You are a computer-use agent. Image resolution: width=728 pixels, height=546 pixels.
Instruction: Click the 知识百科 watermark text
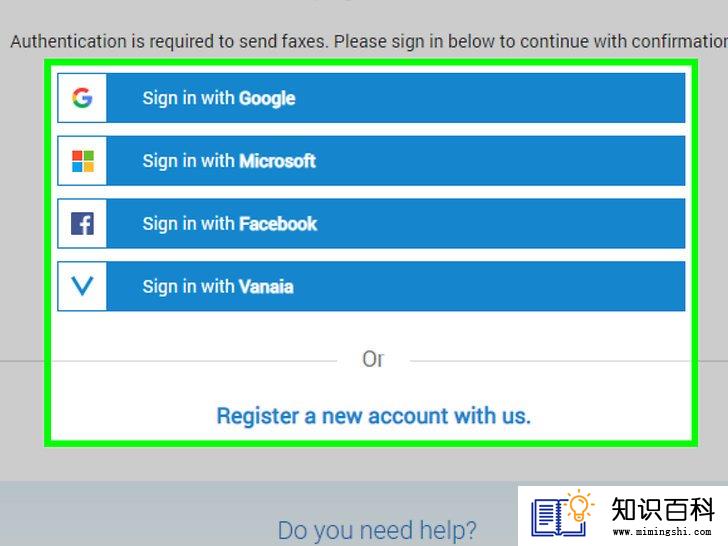coord(663,509)
